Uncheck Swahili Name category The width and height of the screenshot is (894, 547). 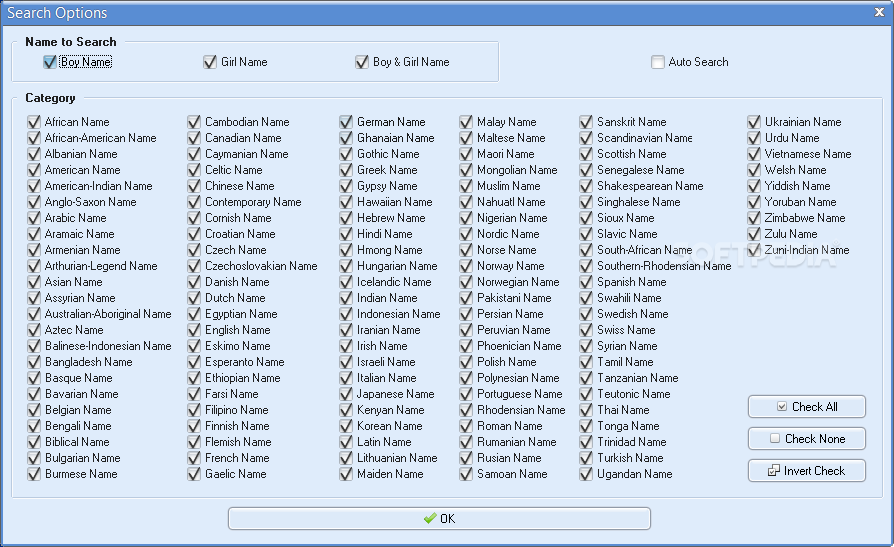(x=586, y=298)
